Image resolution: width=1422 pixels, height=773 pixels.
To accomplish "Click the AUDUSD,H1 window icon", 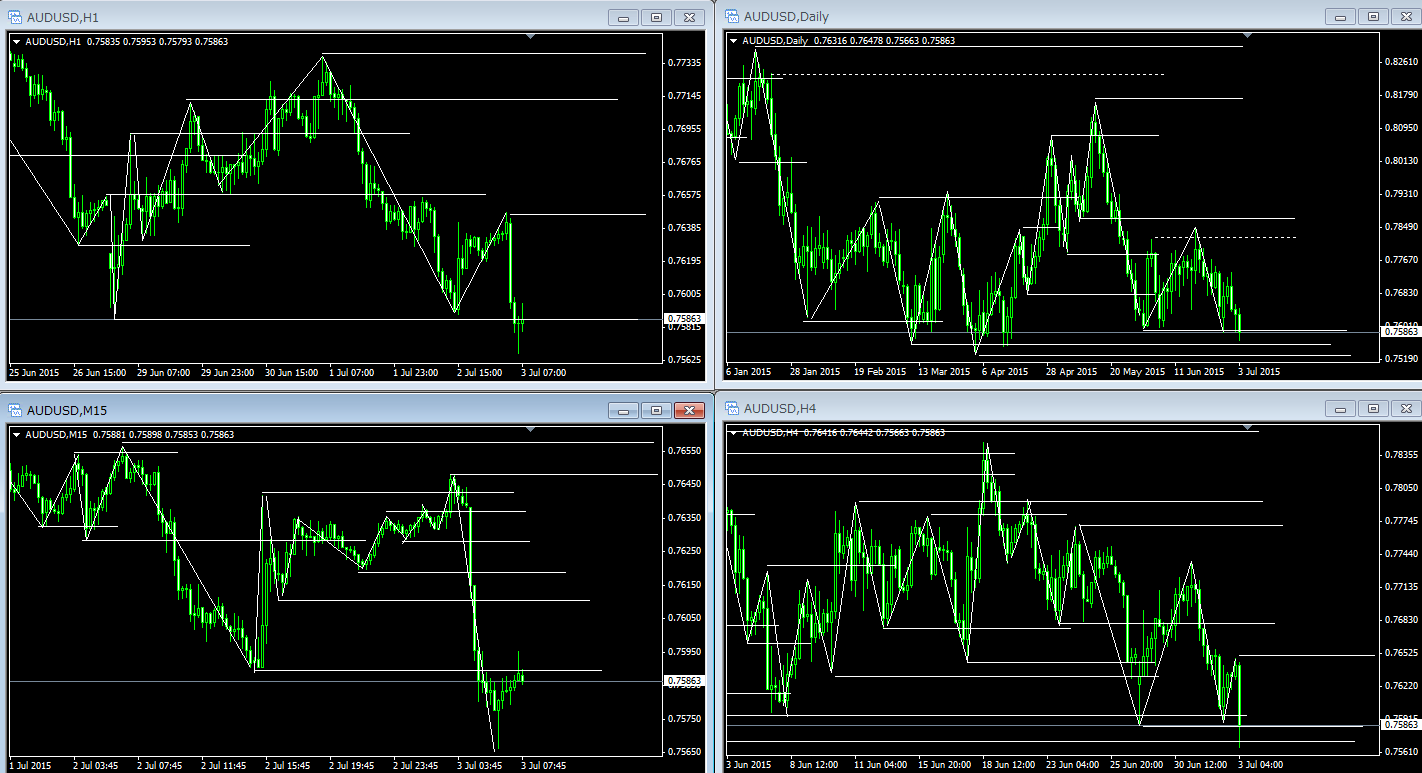I will (x=15, y=18).
